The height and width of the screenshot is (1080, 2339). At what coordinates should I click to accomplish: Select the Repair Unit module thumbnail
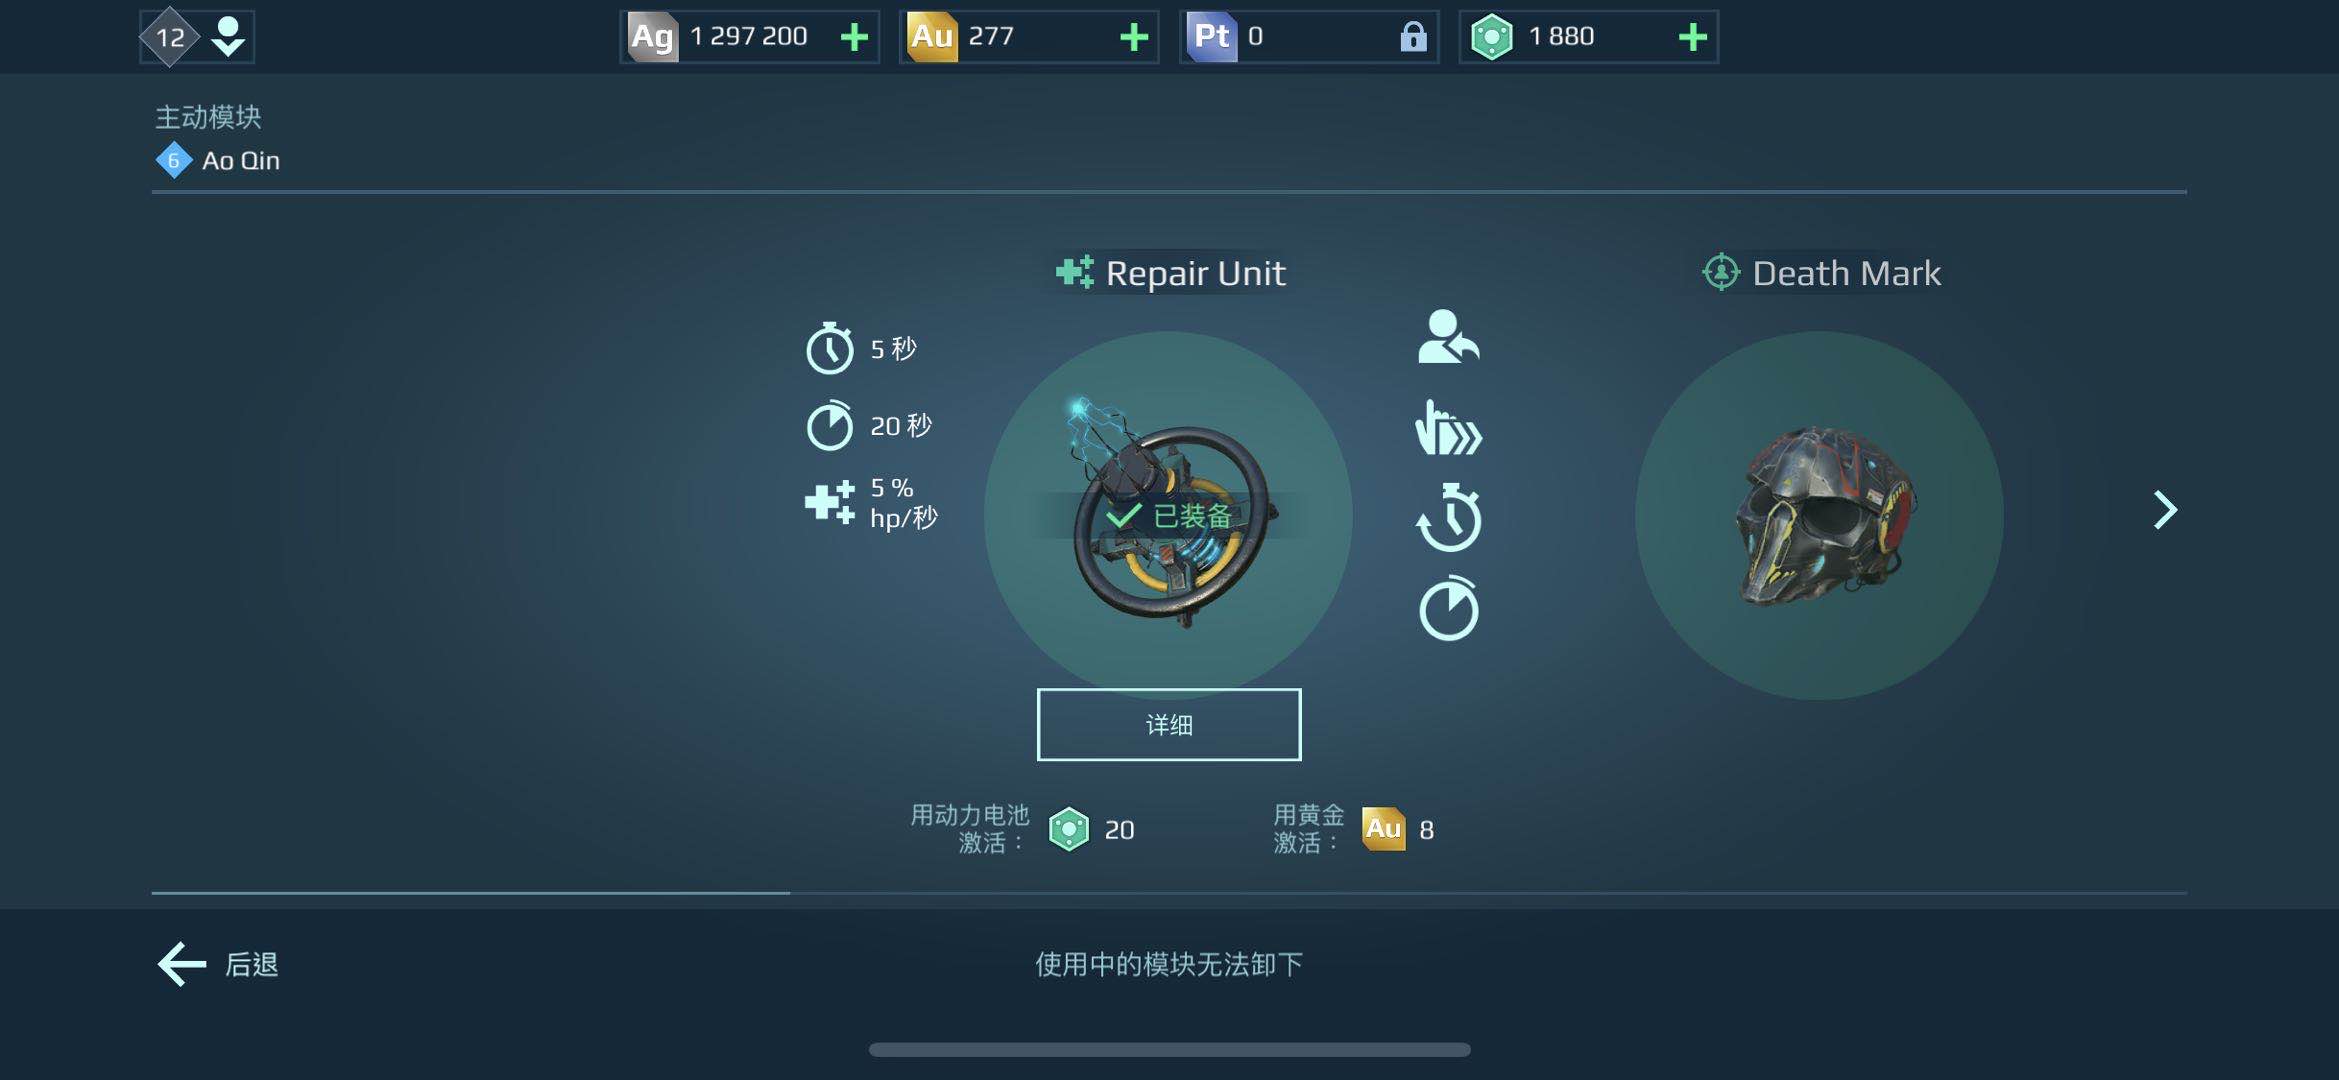1168,515
